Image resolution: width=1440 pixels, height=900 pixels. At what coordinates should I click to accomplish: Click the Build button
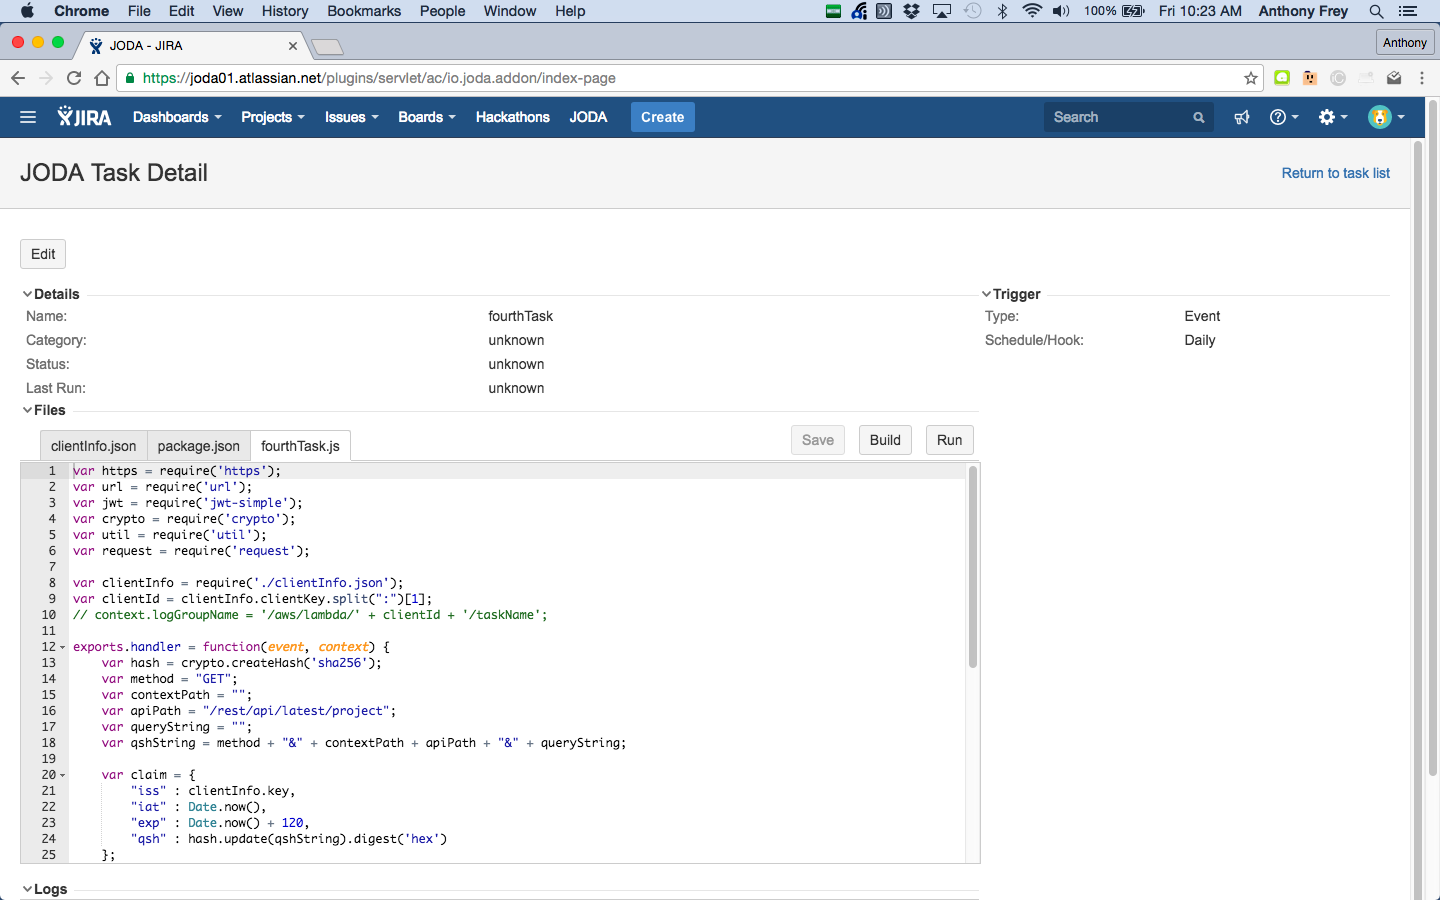[x=885, y=440]
